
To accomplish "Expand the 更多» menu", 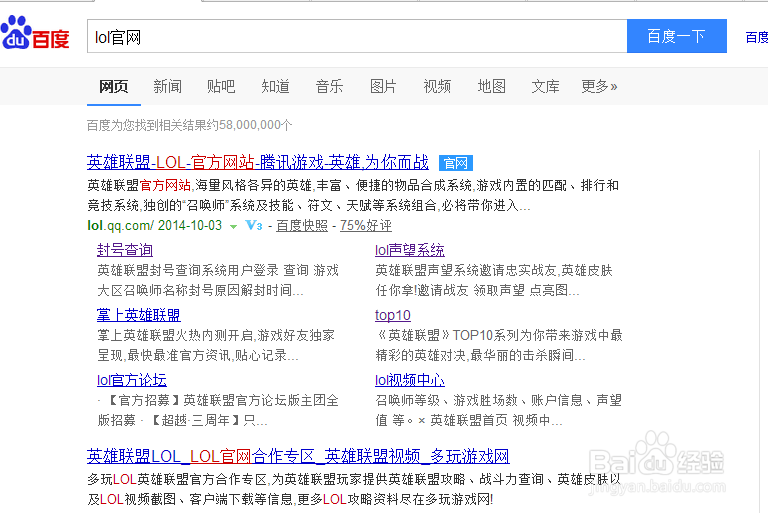I will [x=599, y=87].
